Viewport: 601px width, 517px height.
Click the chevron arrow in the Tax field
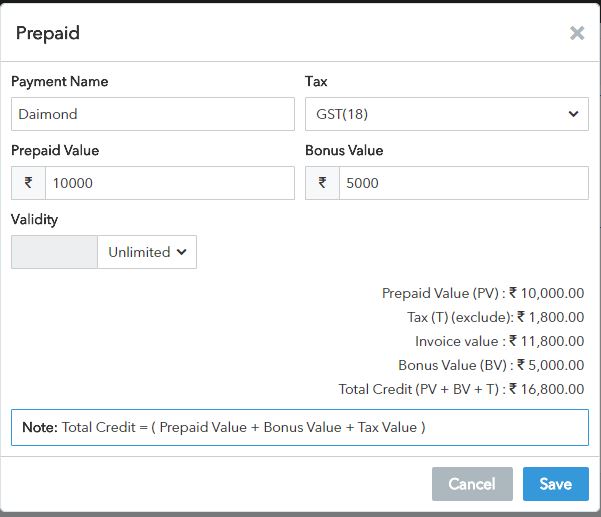point(573,114)
